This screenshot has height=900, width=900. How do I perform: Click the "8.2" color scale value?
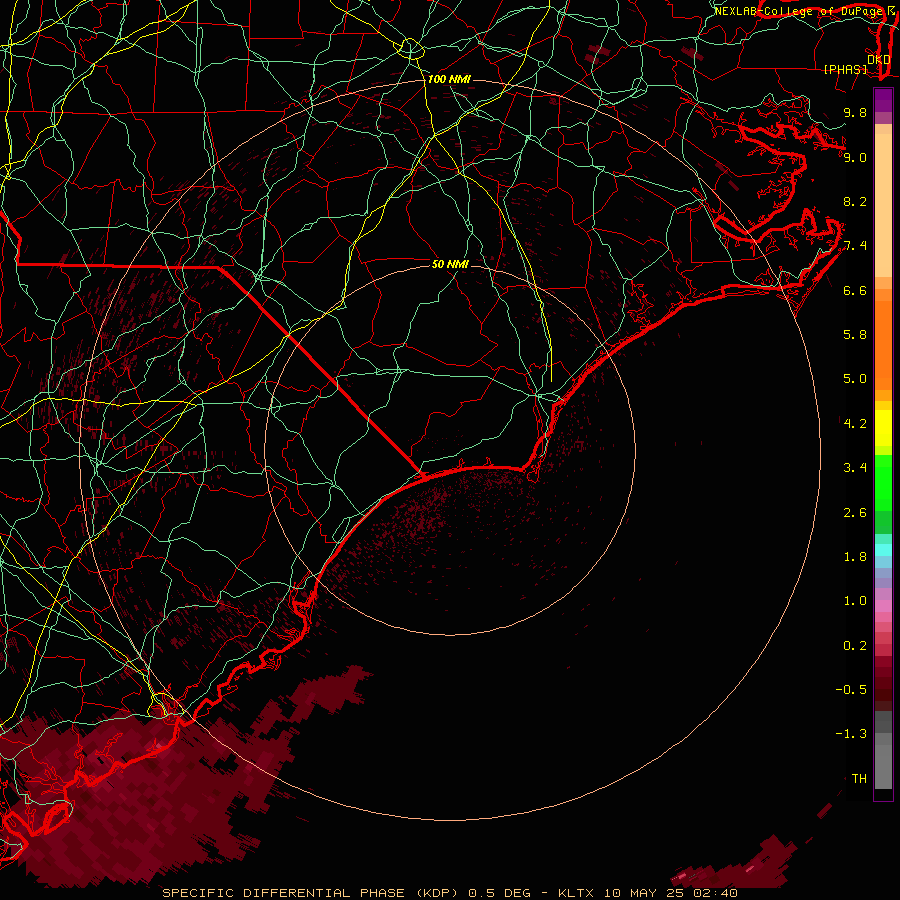[x=855, y=201]
